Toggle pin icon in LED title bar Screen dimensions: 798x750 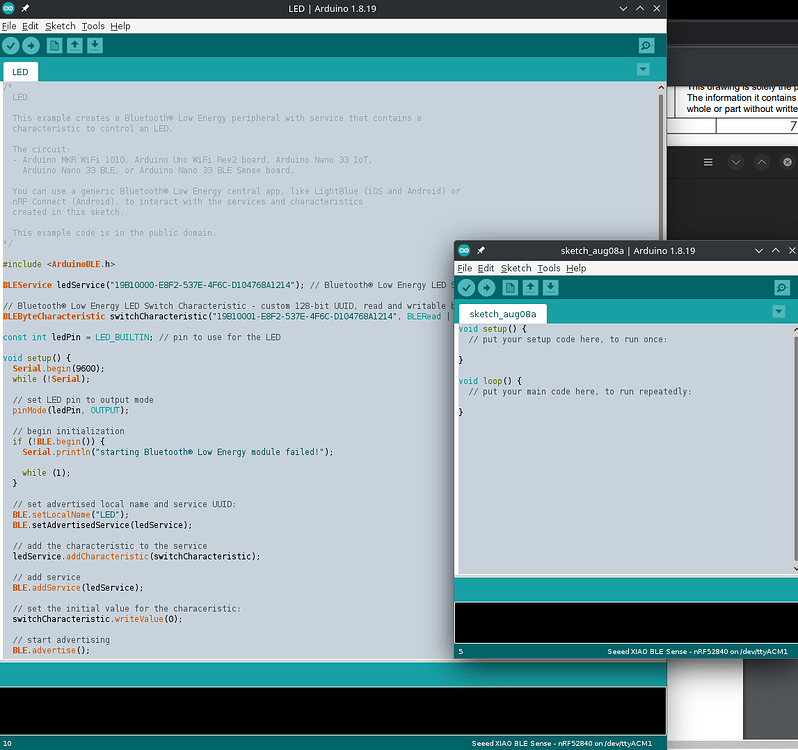coord(26,8)
